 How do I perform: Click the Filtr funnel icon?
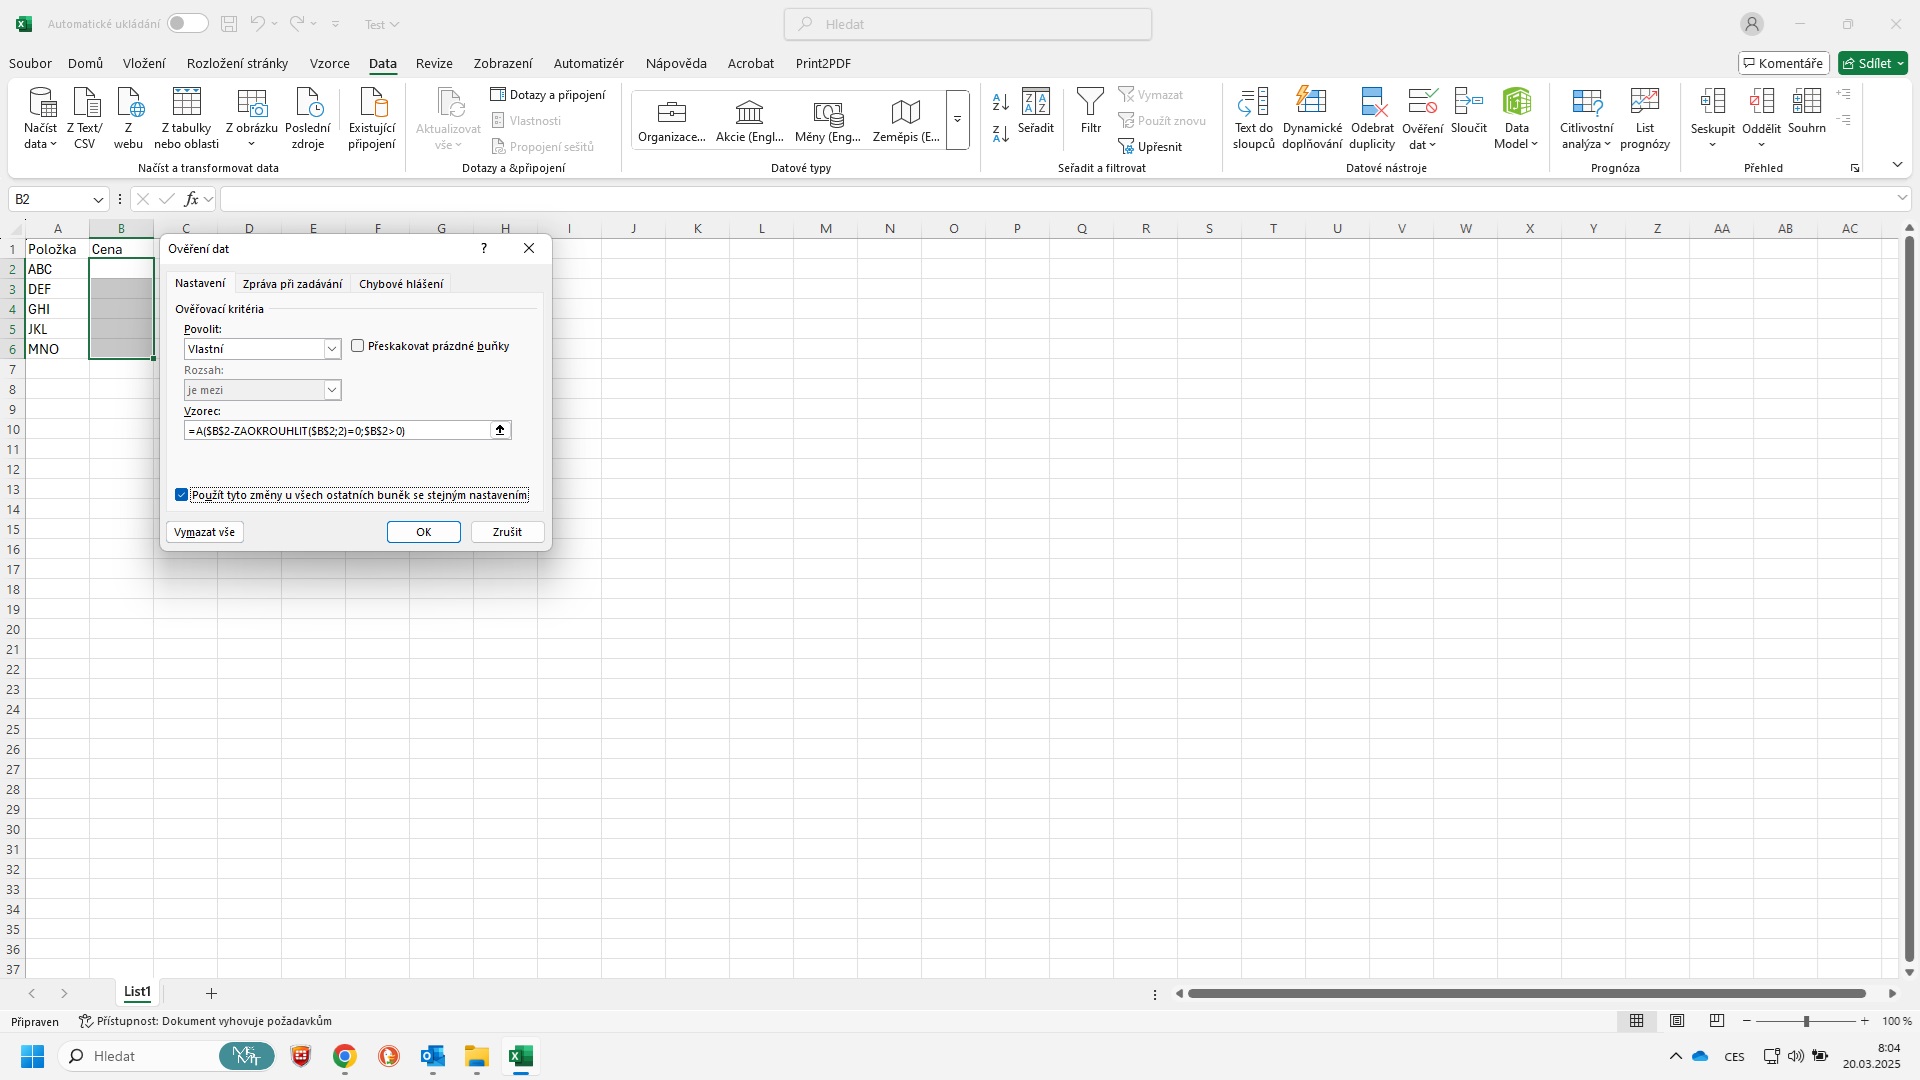pyautogui.click(x=1090, y=101)
